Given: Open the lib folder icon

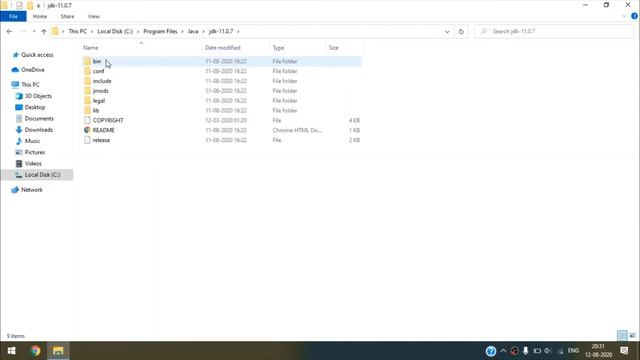Looking at the screenshot, I should click(x=87, y=110).
